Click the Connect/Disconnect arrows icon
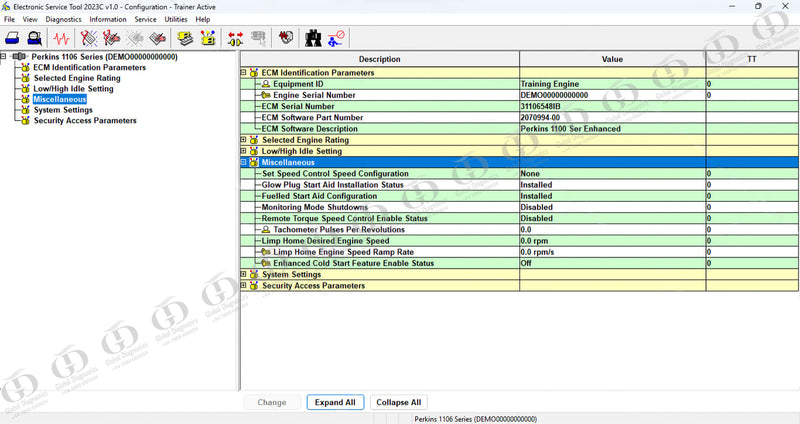The width and height of the screenshot is (800, 424). pos(235,38)
